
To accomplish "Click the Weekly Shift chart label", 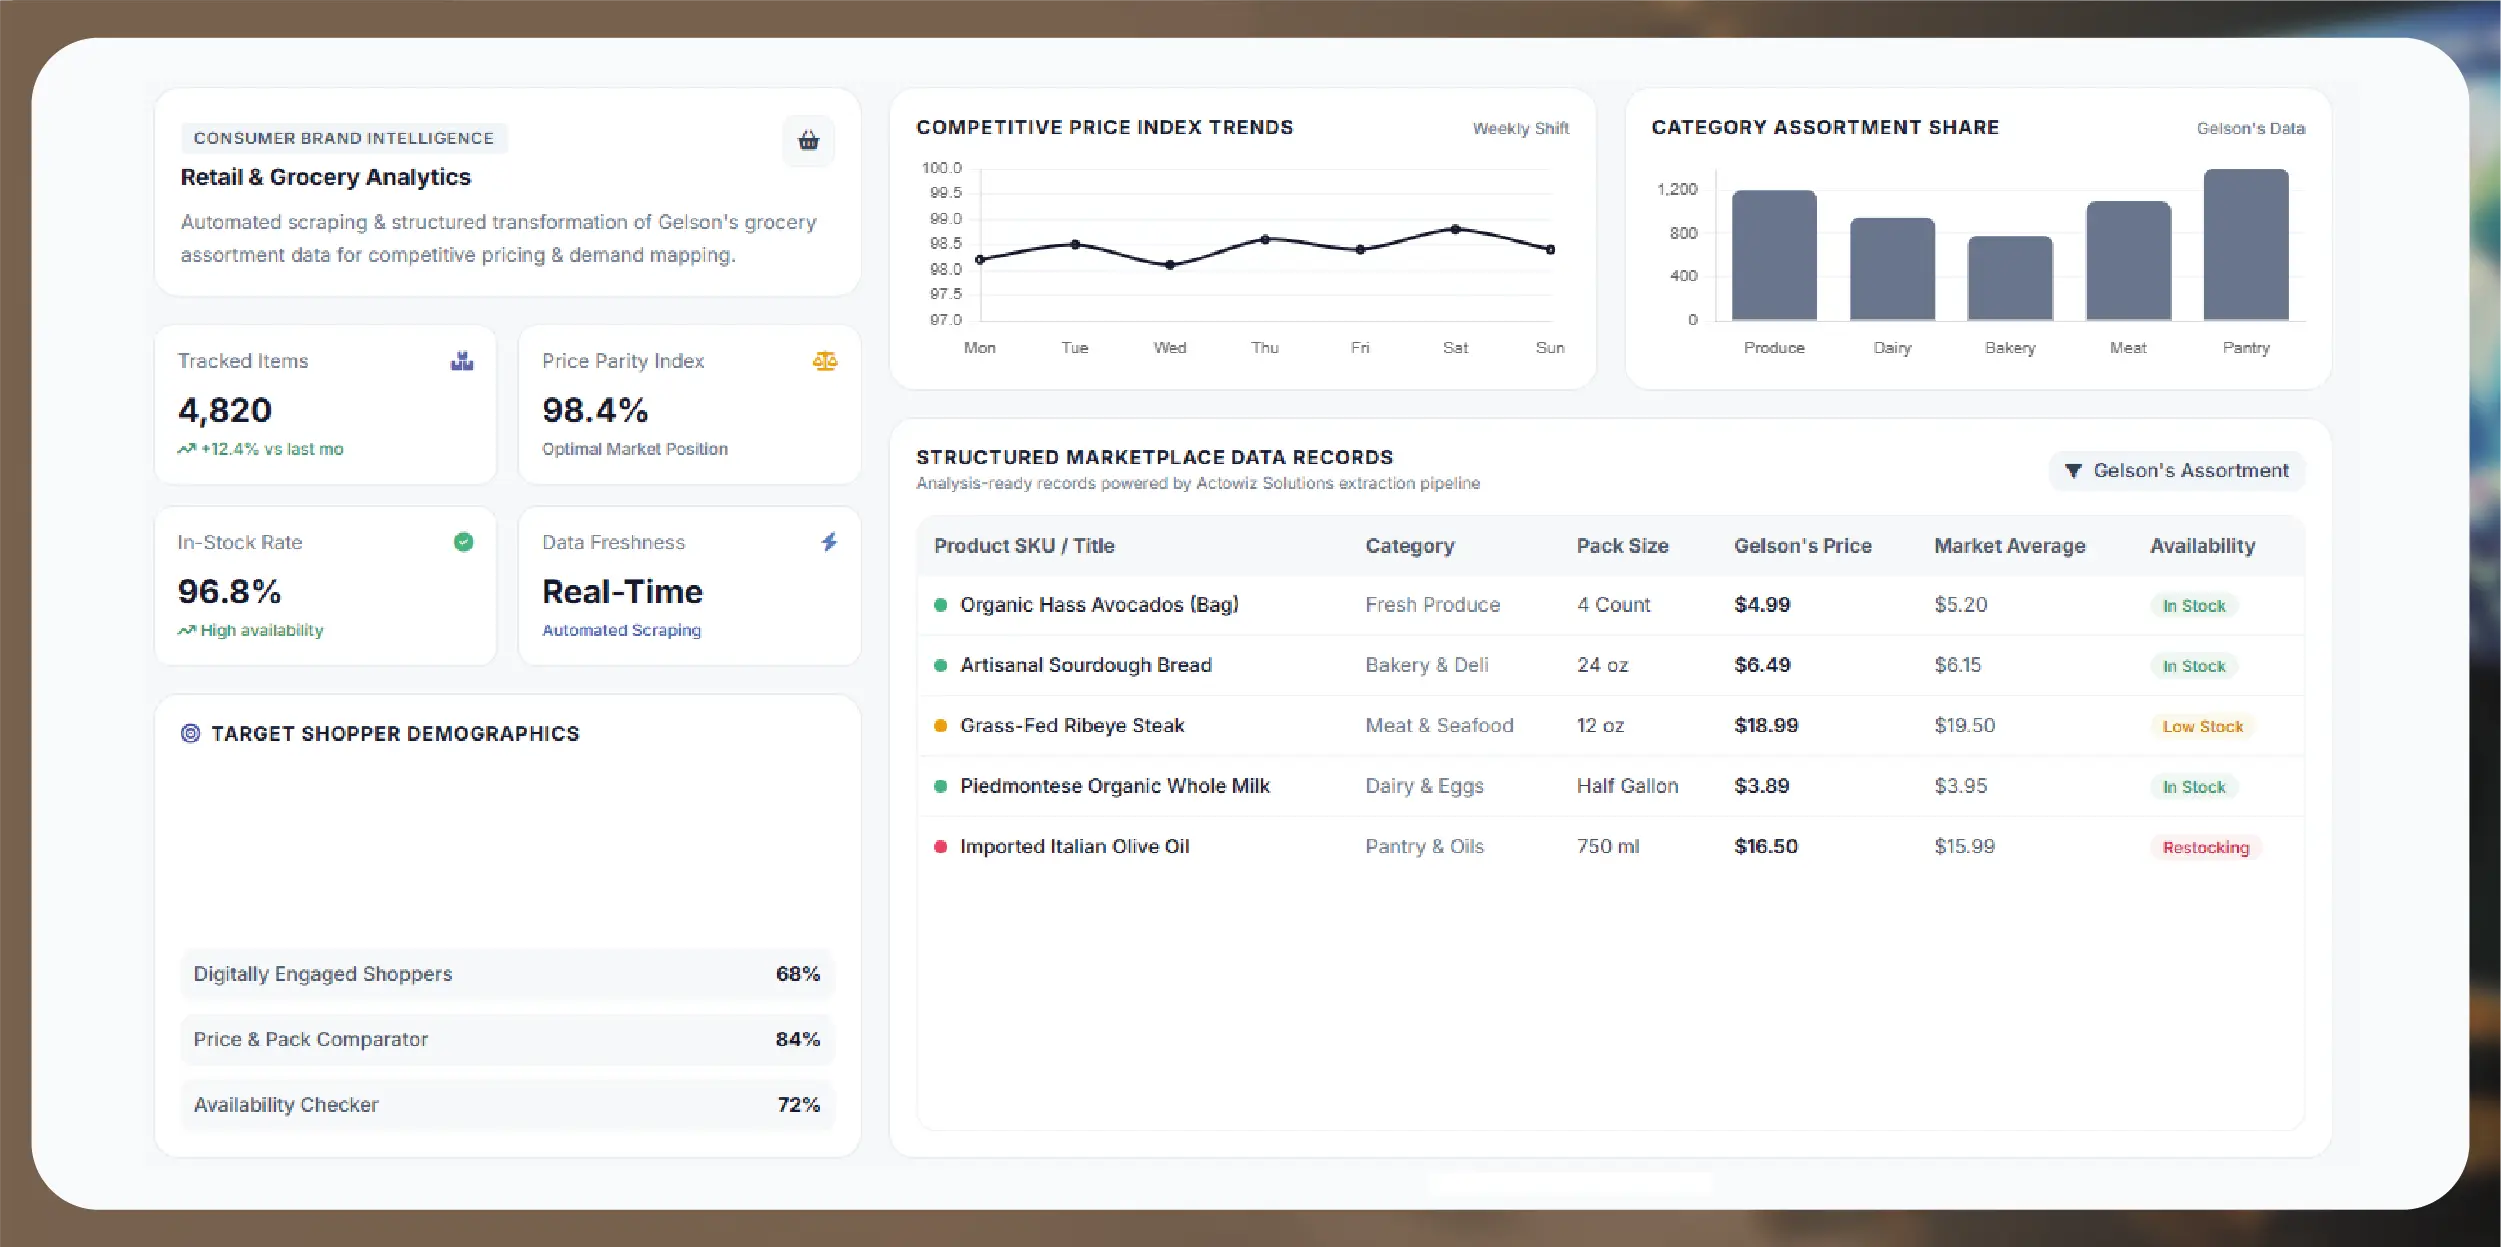I will [x=1521, y=128].
